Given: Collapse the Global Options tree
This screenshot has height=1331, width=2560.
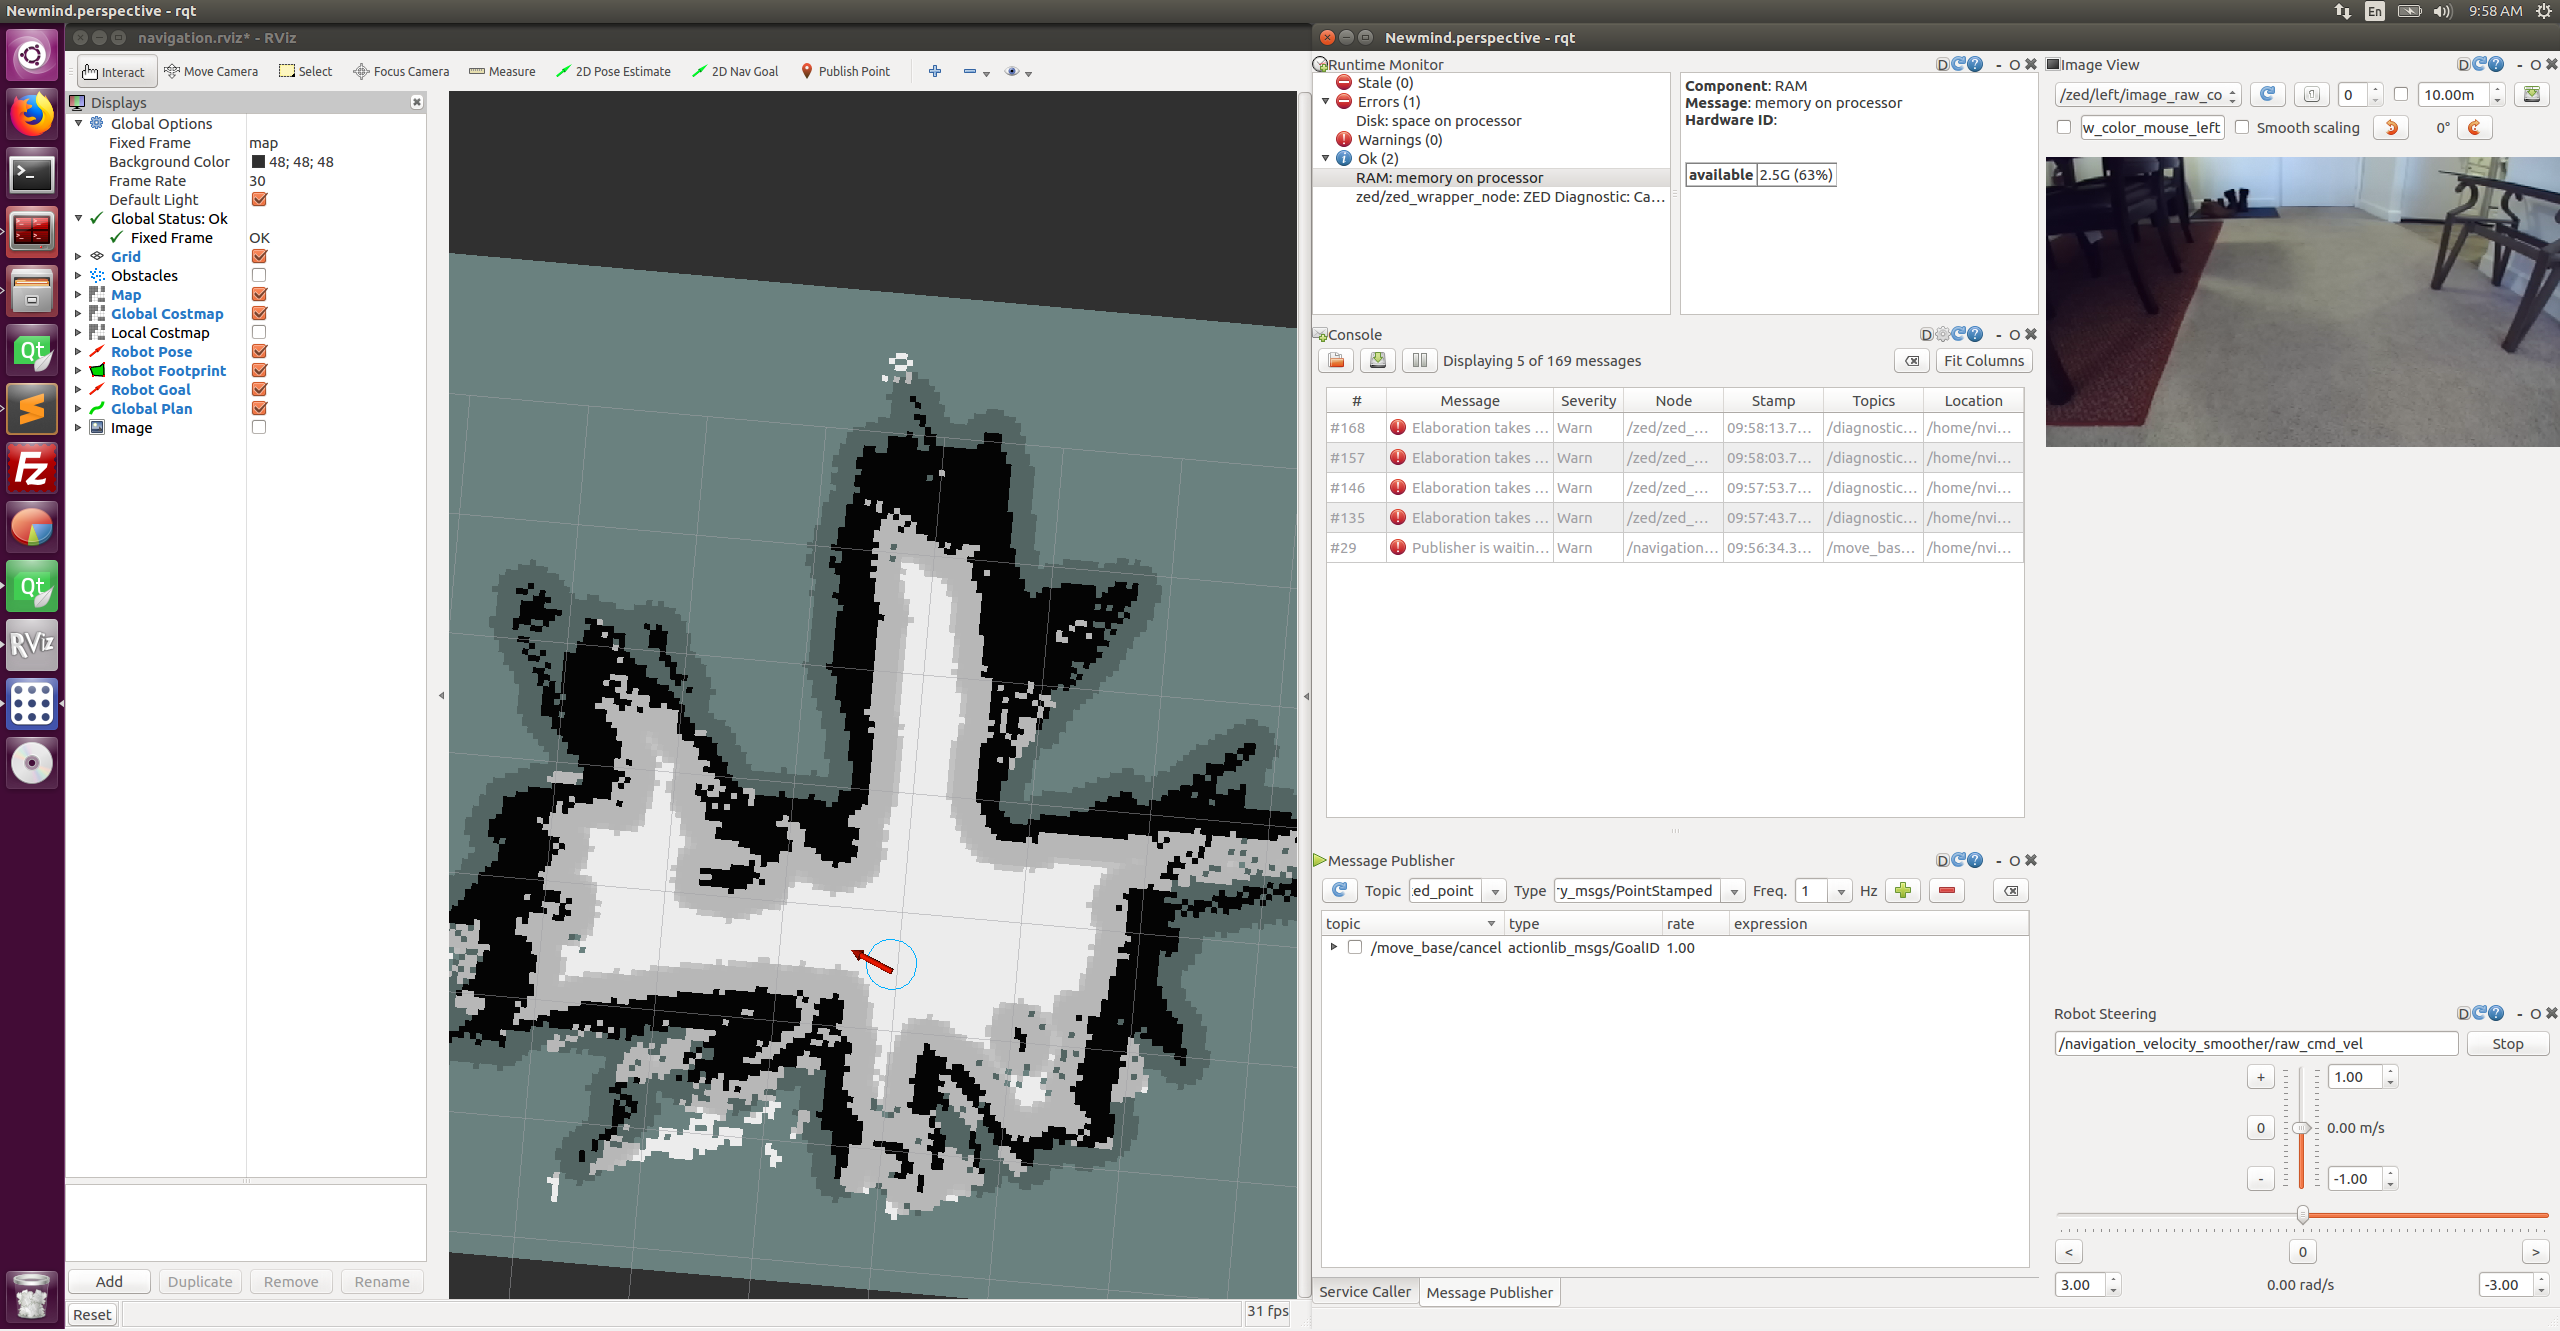Looking at the screenshot, I should pyautogui.click(x=78, y=123).
